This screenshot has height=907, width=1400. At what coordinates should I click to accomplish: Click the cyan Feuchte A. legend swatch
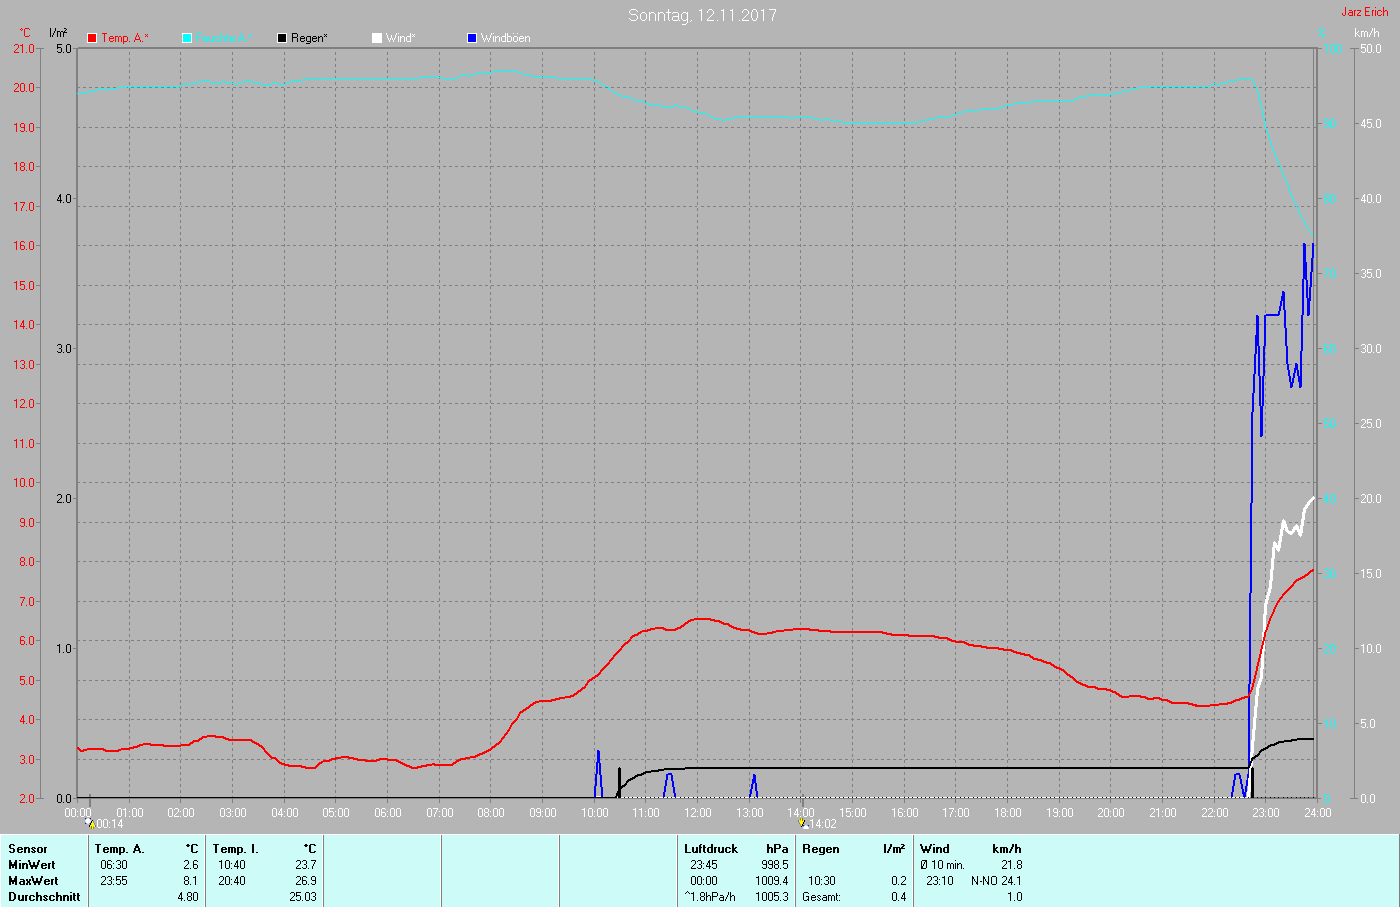click(187, 38)
